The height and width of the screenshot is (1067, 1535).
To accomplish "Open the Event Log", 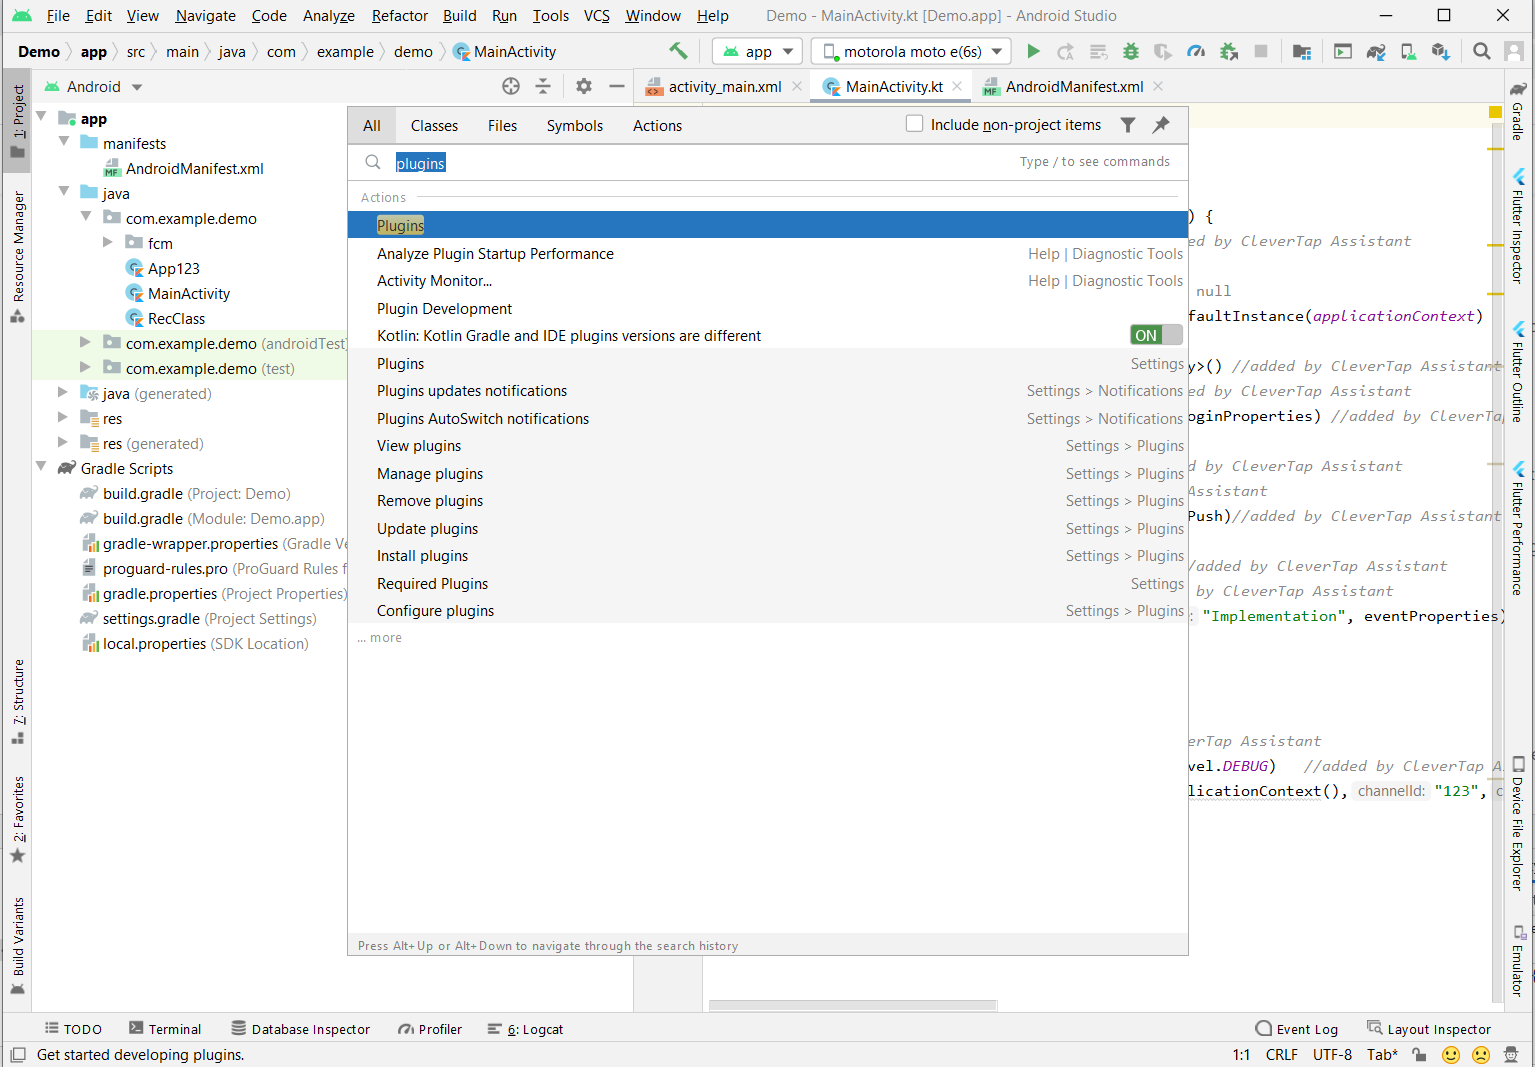I will point(1297,1029).
